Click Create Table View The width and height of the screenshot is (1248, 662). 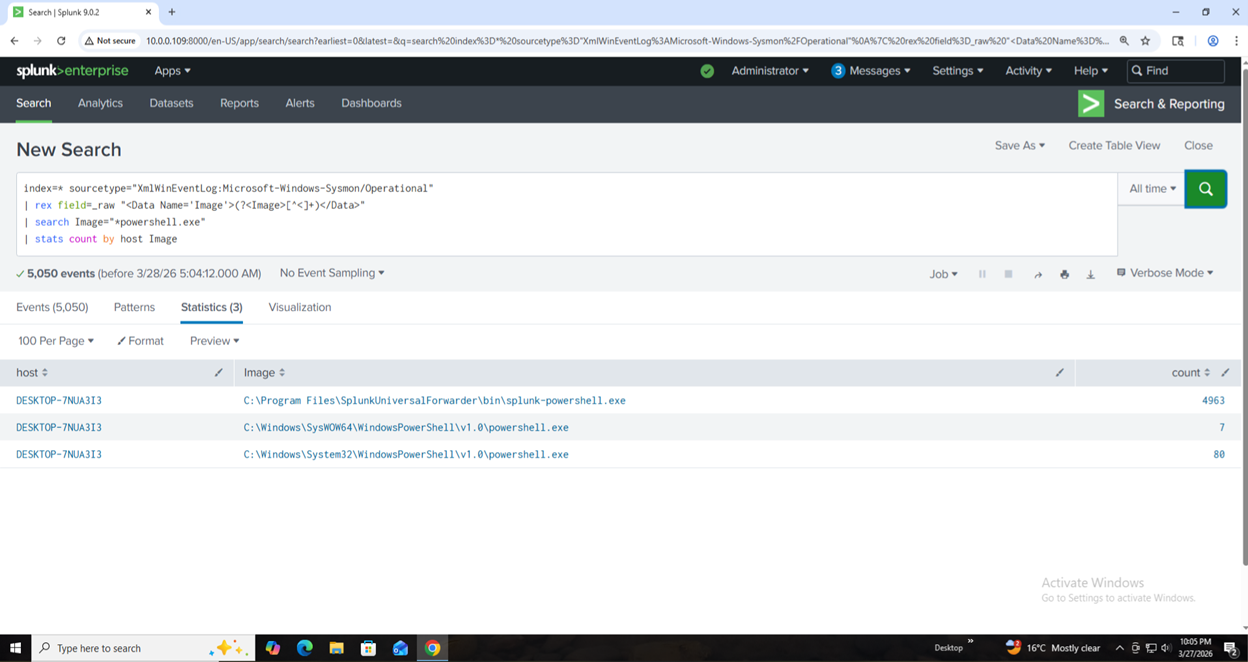pos(1113,145)
